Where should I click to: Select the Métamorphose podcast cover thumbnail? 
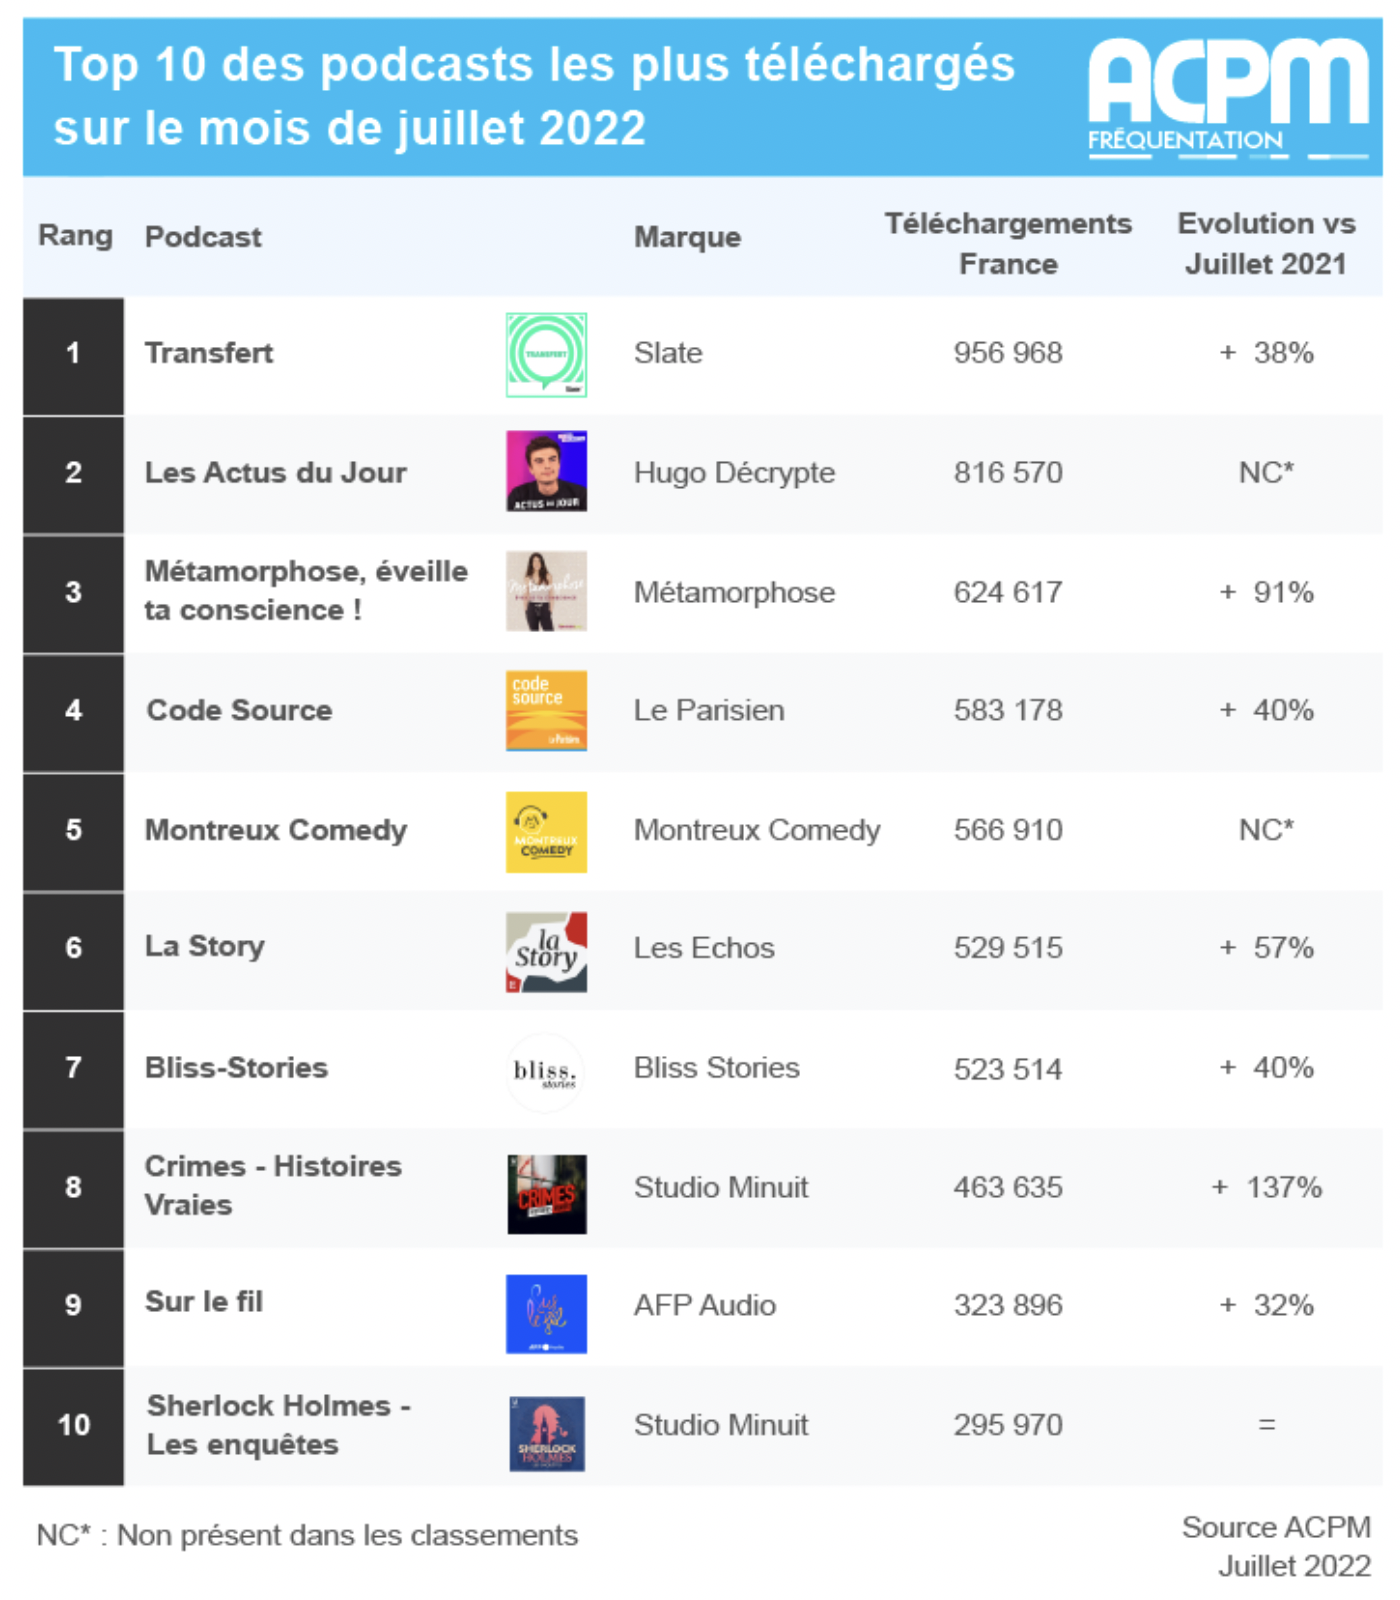[546, 591]
